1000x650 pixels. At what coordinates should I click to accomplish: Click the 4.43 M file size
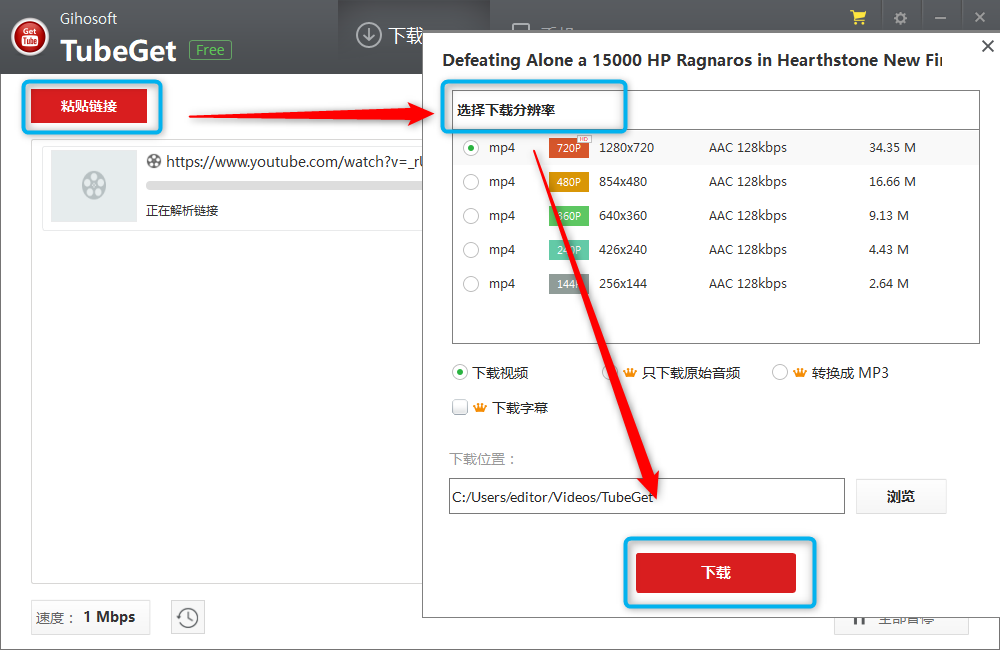[x=888, y=249]
